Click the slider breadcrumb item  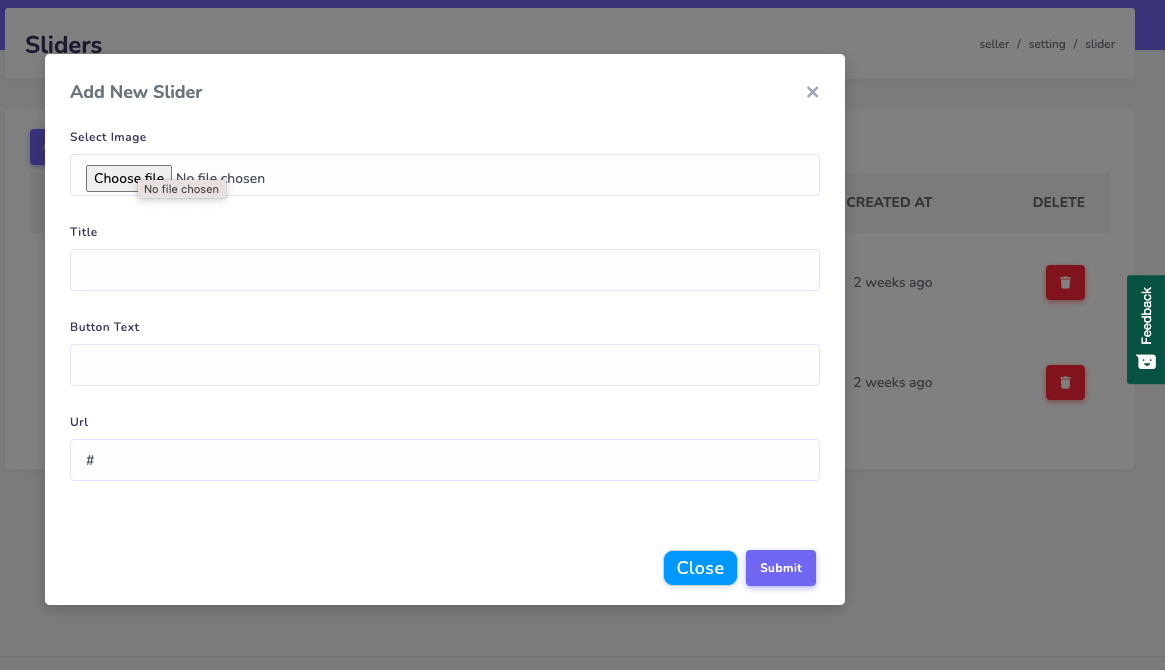click(x=1100, y=44)
